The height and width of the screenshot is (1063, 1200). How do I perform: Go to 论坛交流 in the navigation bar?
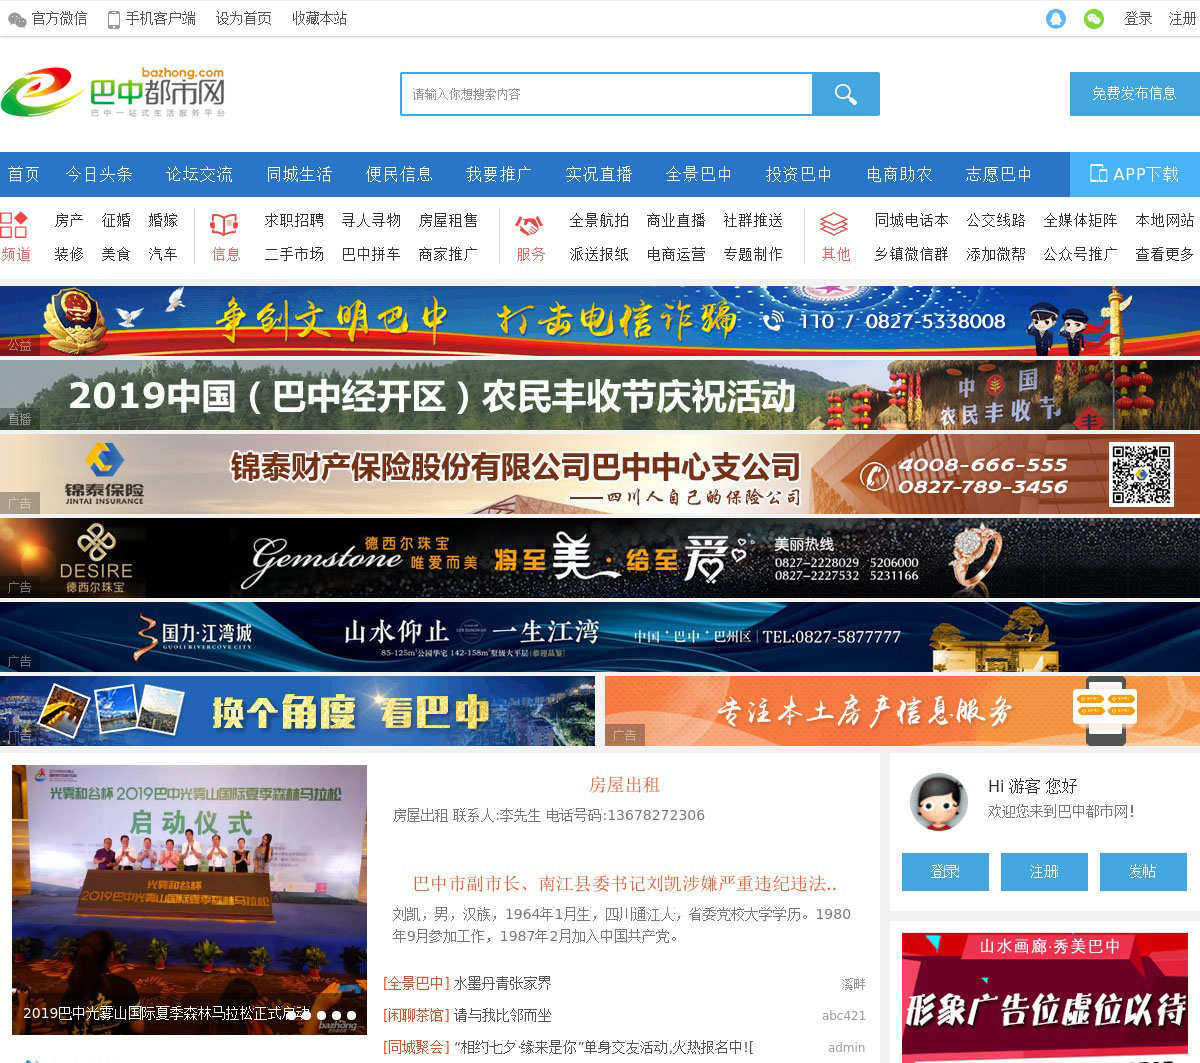tap(199, 174)
